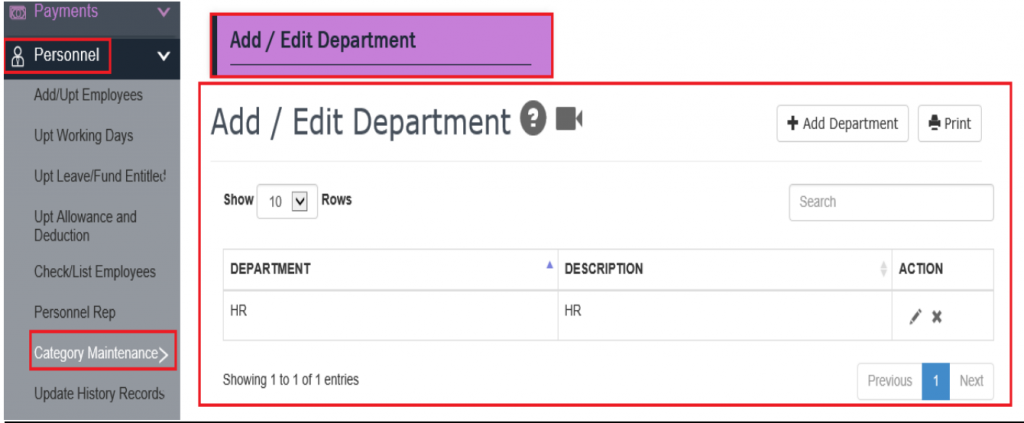Click the help question mark icon
This screenshot has height=423, width=1024.
(534, 120)
